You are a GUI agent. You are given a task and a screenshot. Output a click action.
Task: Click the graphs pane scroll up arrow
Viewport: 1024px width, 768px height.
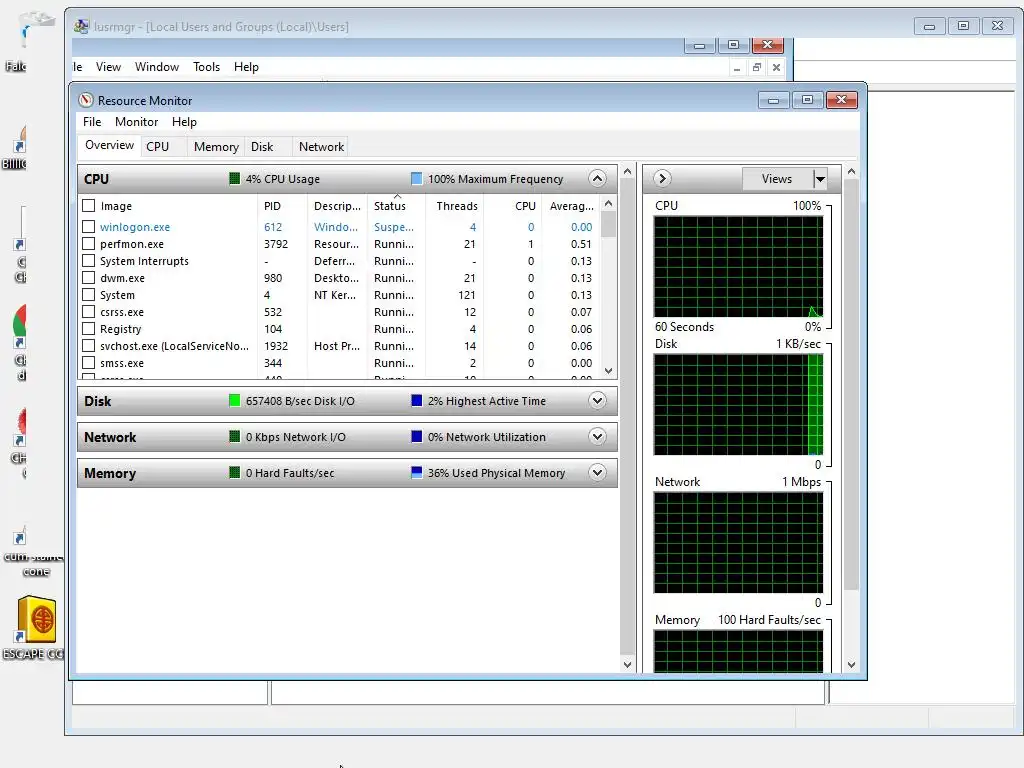(851, 171)
